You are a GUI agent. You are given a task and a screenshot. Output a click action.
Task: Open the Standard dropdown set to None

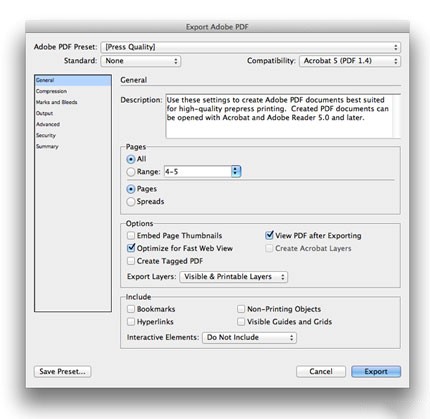(x=141, y=61)
